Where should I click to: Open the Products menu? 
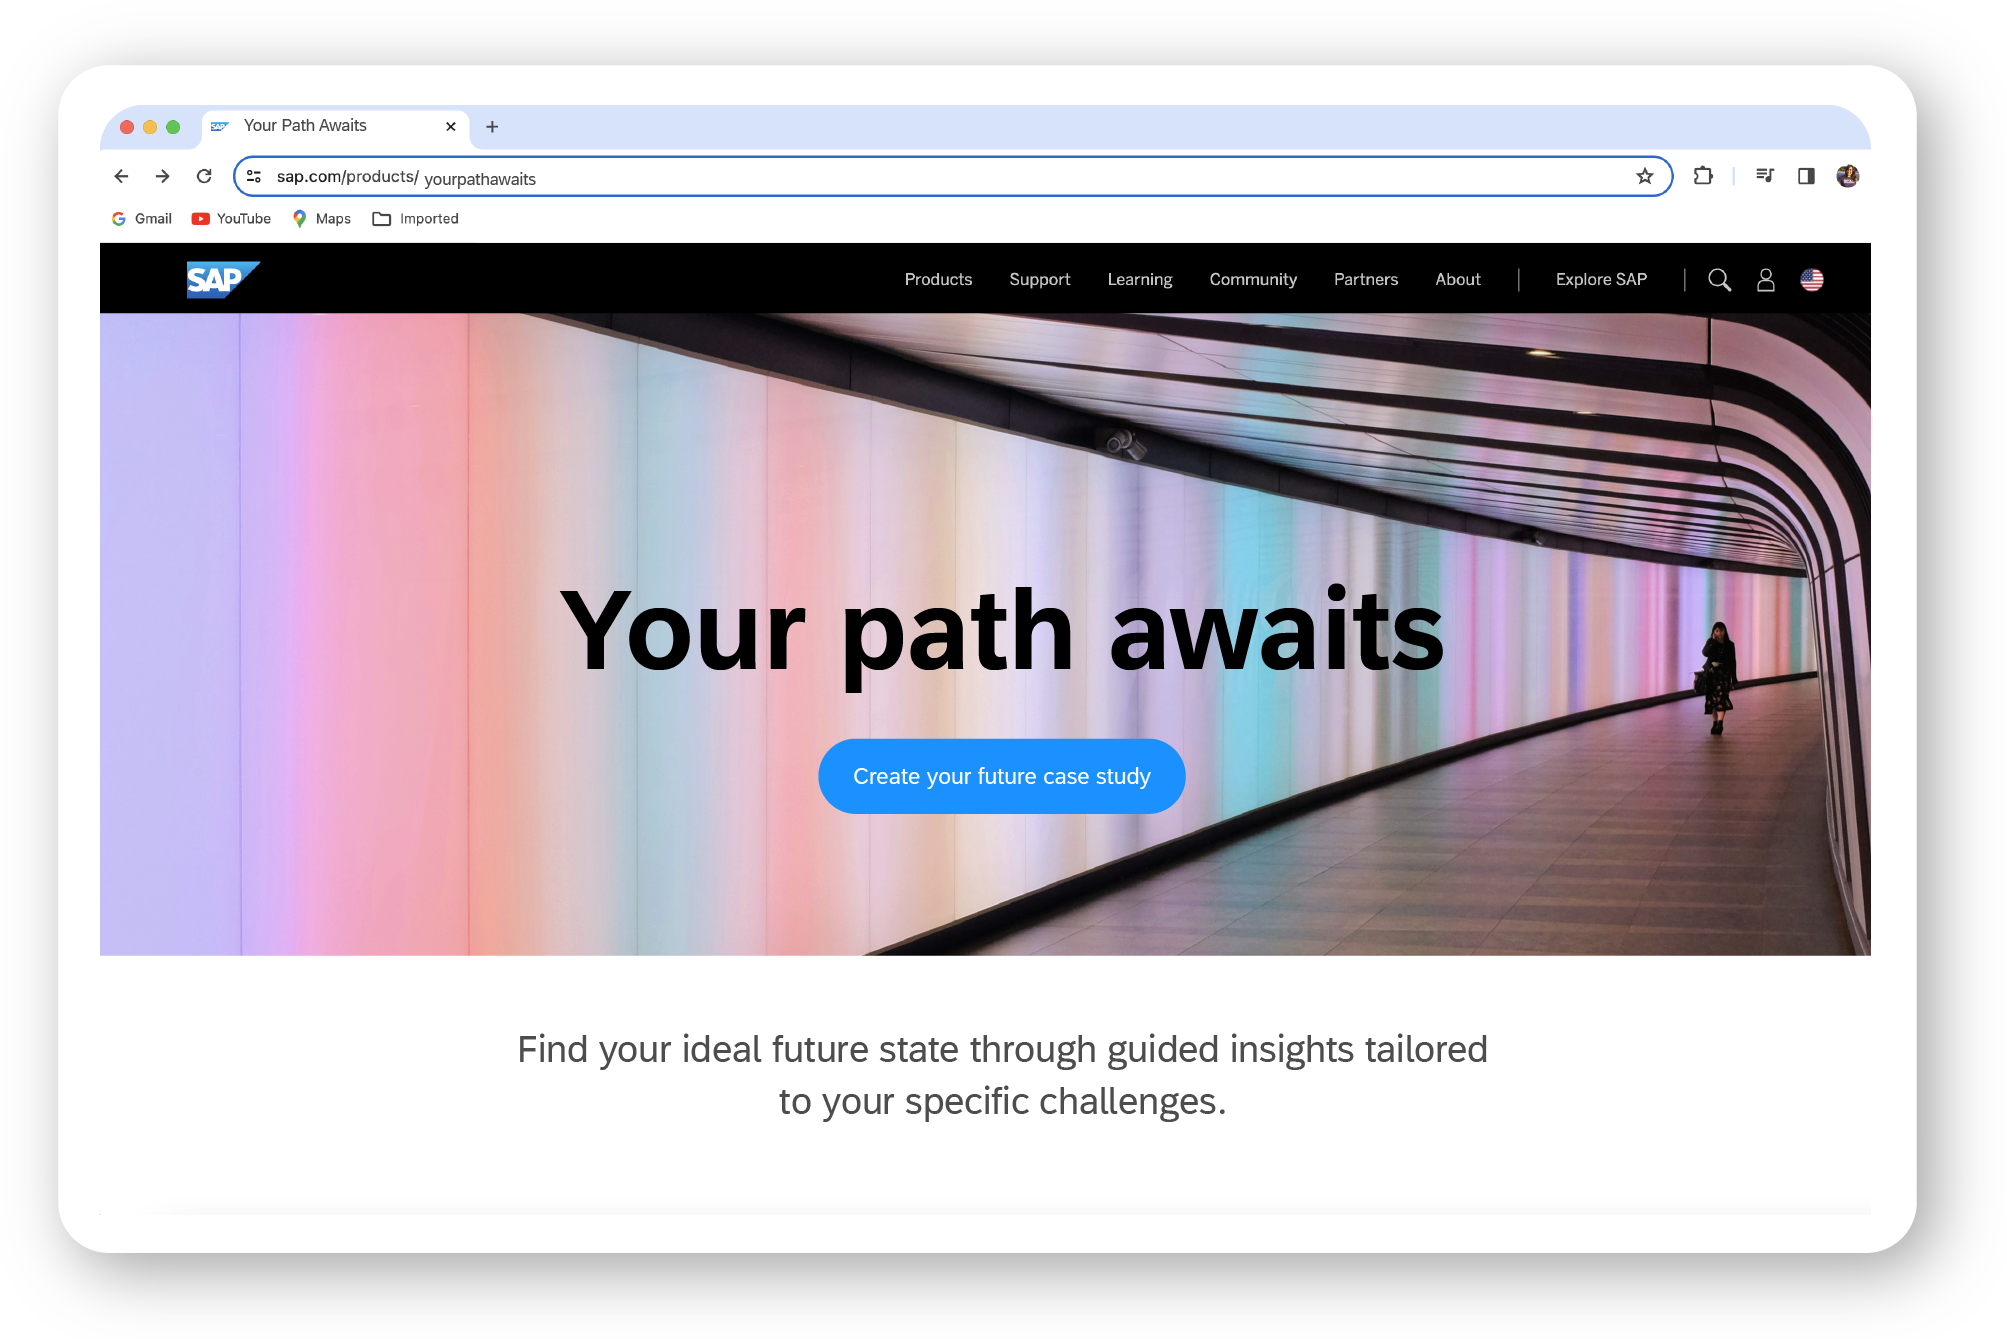938,280
